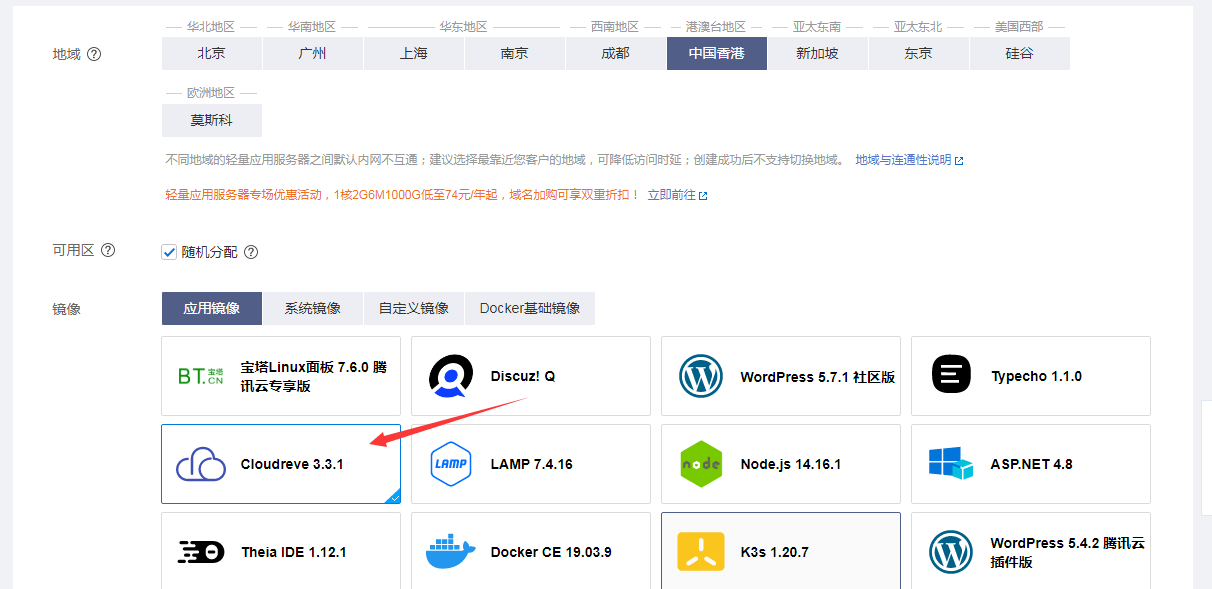Choose the Theia IDE 1.12.1 image card
Viewport: 1212px width, 589px height.
[x=281, y=550]
